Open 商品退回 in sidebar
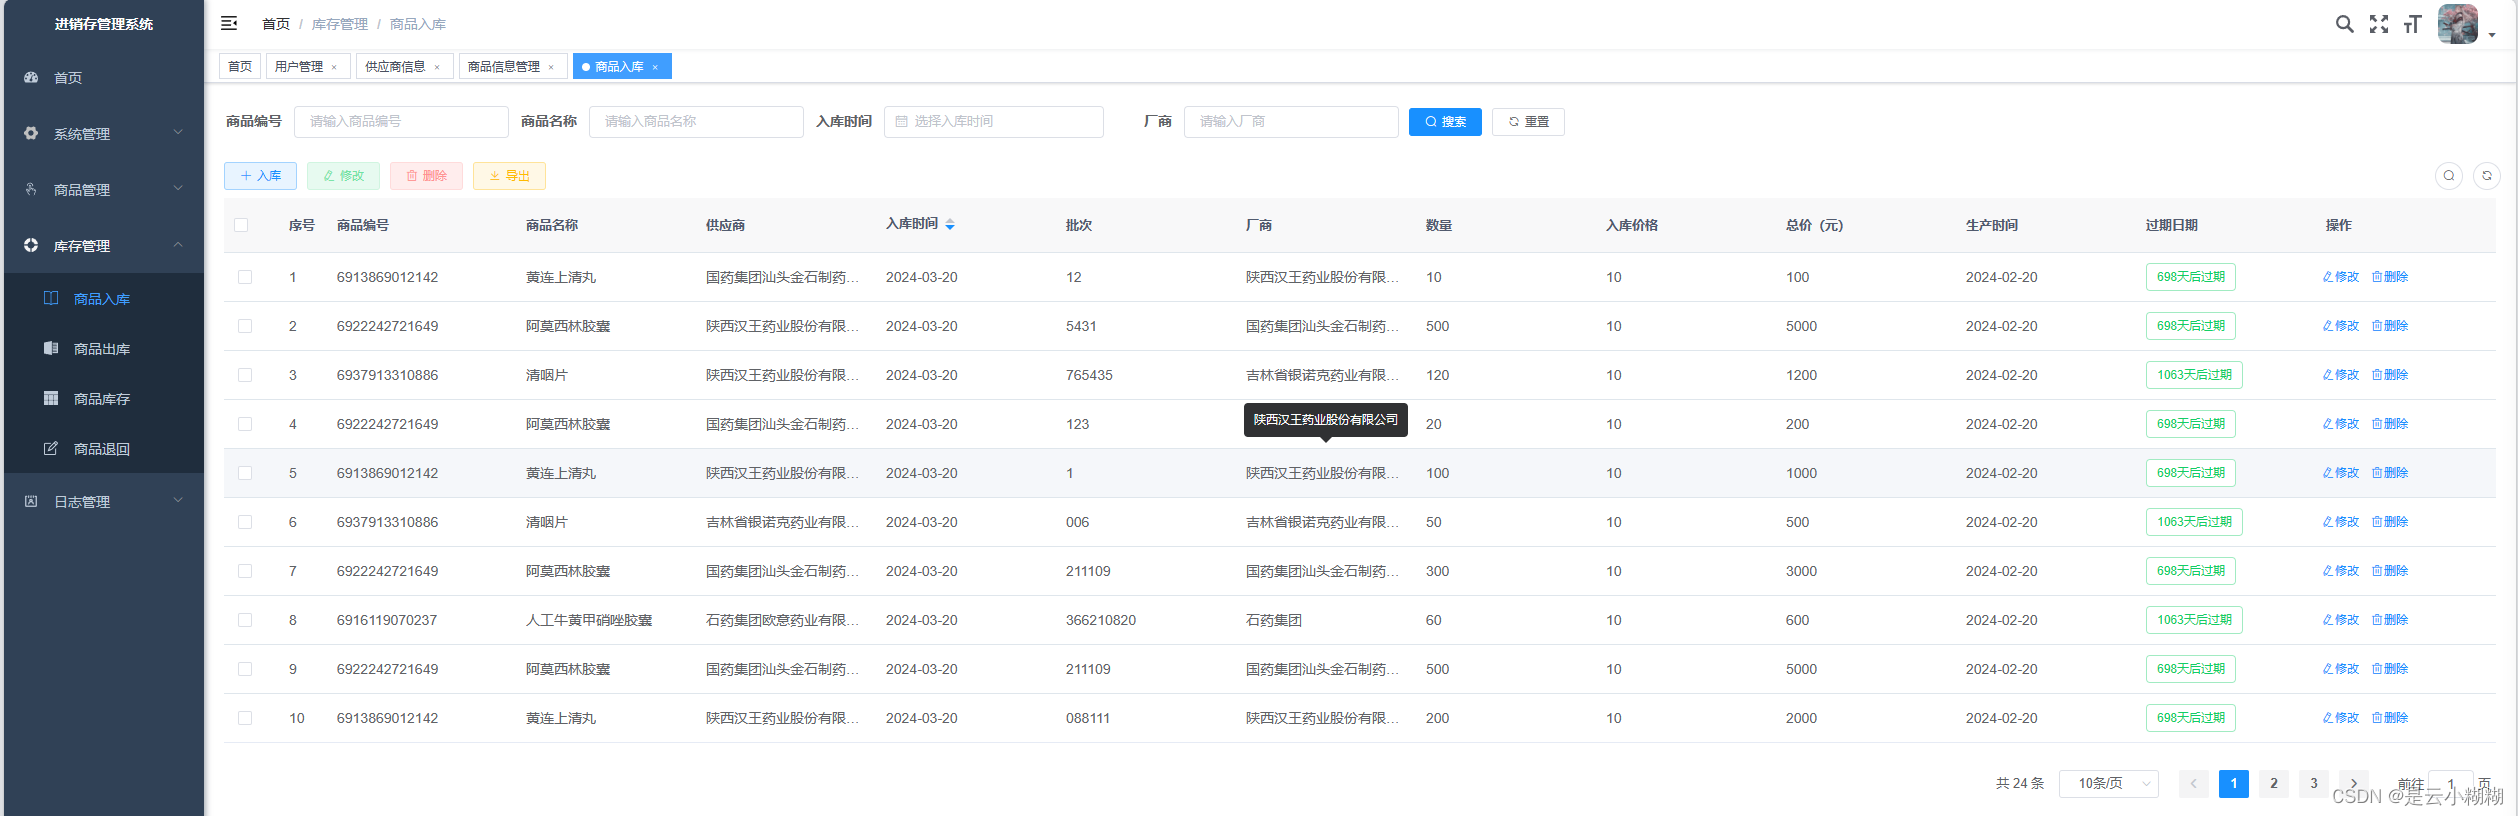The image size is (2518, 816). 102,449
